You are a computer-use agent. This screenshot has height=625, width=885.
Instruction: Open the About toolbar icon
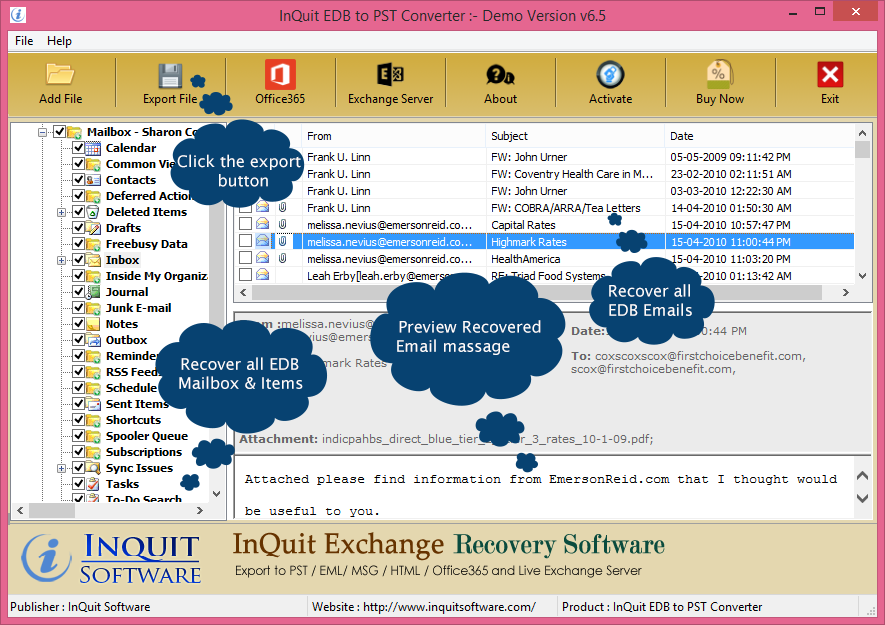500,75
